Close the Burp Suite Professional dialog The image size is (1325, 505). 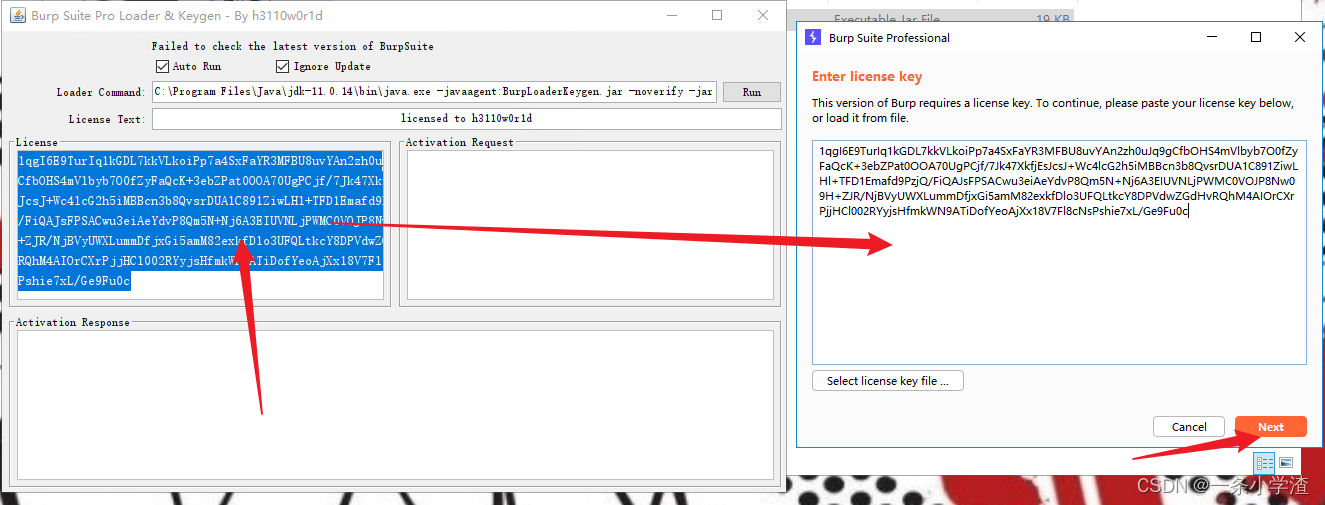1300,38
